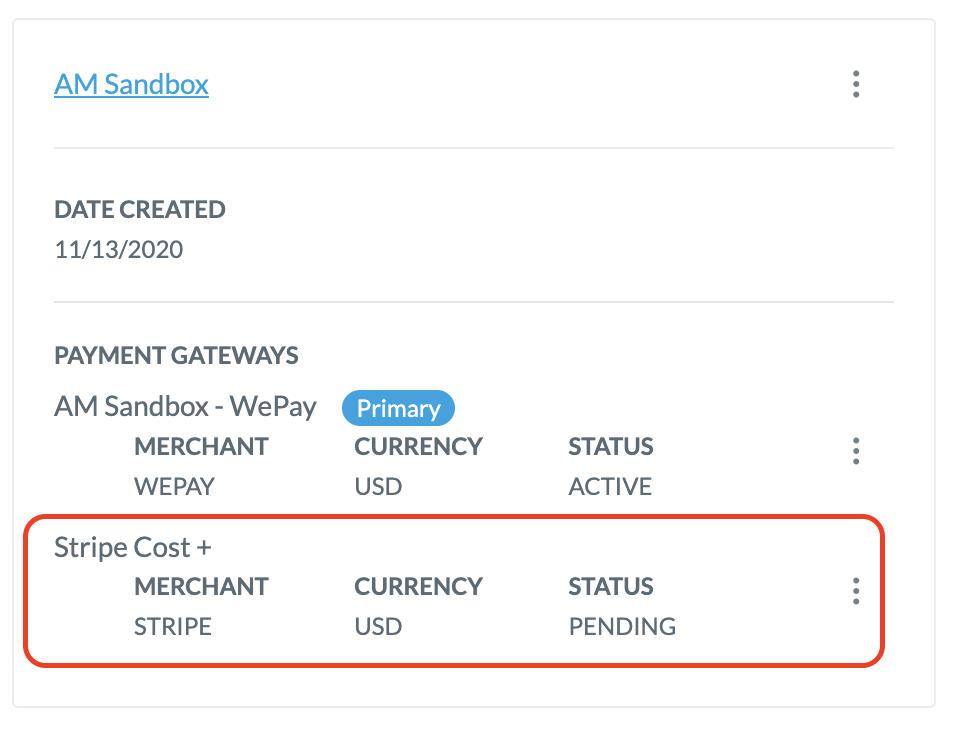Select the DATE CREATED field label

139,210
